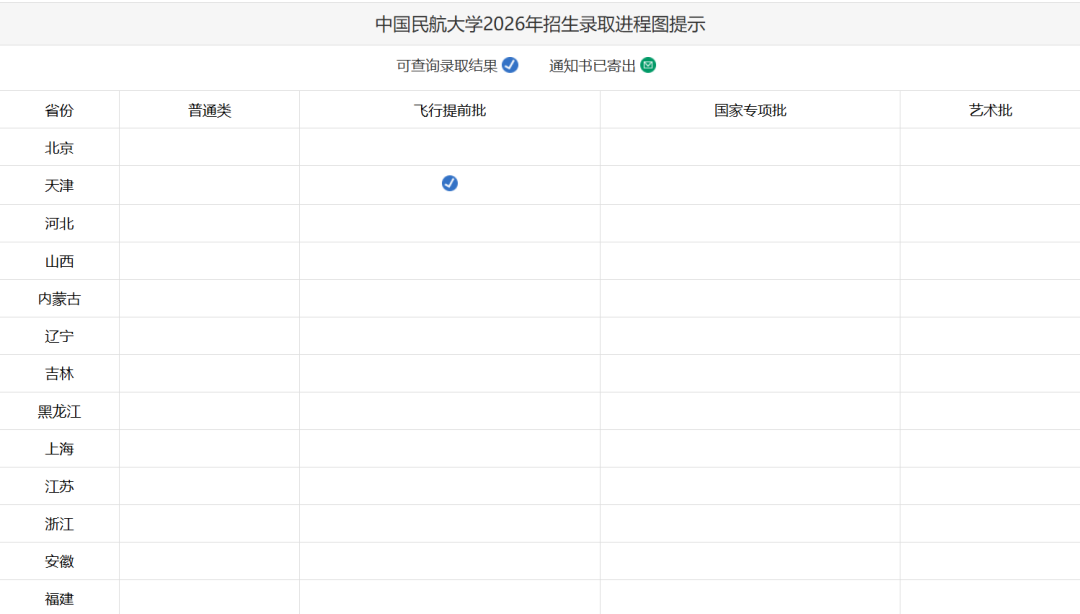Click the province name 山西
1080x614 pixels.
[x=59, y=261]
